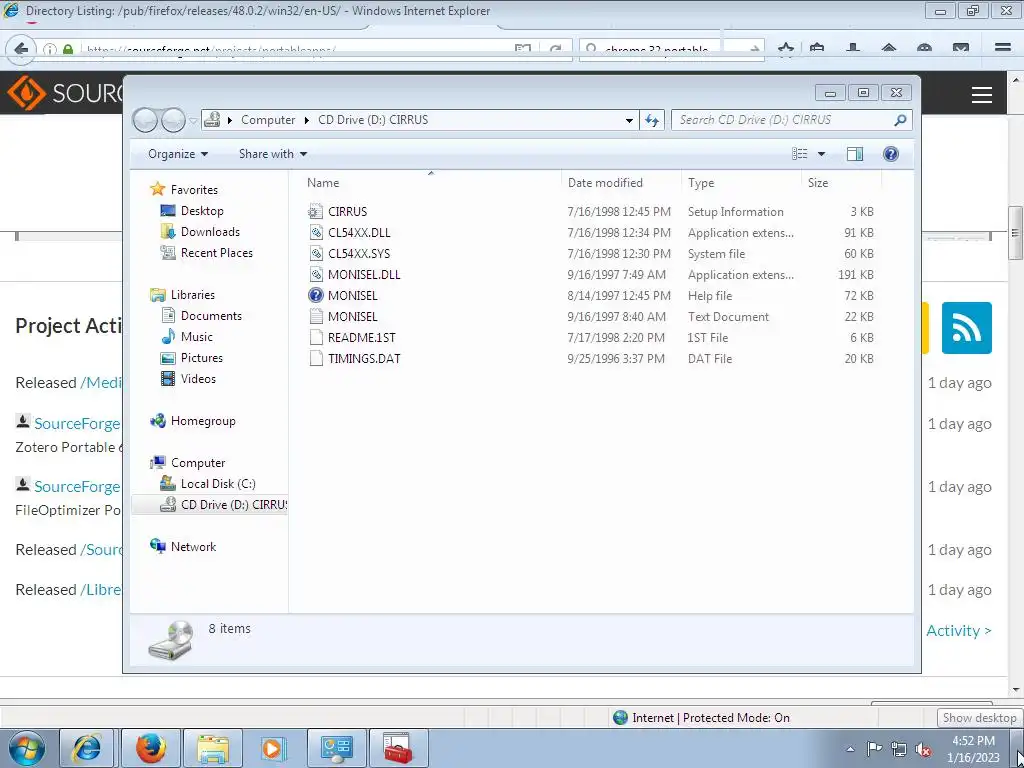Click the search magnifier in Explorer
This screenshot has width=1024, height=768.
click(x=900, y=120)
